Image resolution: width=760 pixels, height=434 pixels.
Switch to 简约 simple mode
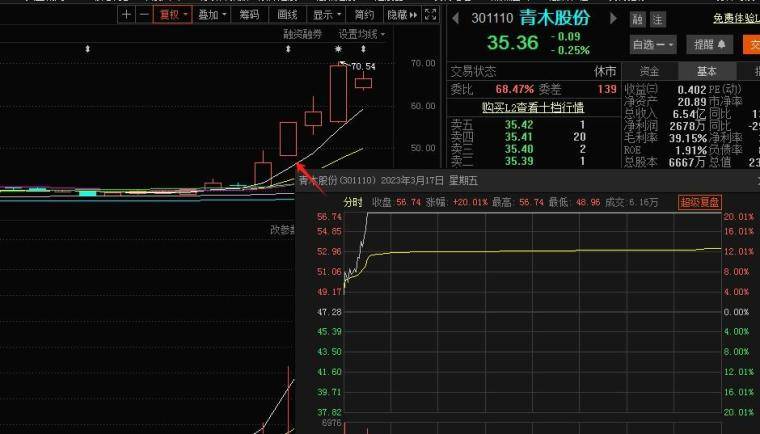click(x=364, y=15)
